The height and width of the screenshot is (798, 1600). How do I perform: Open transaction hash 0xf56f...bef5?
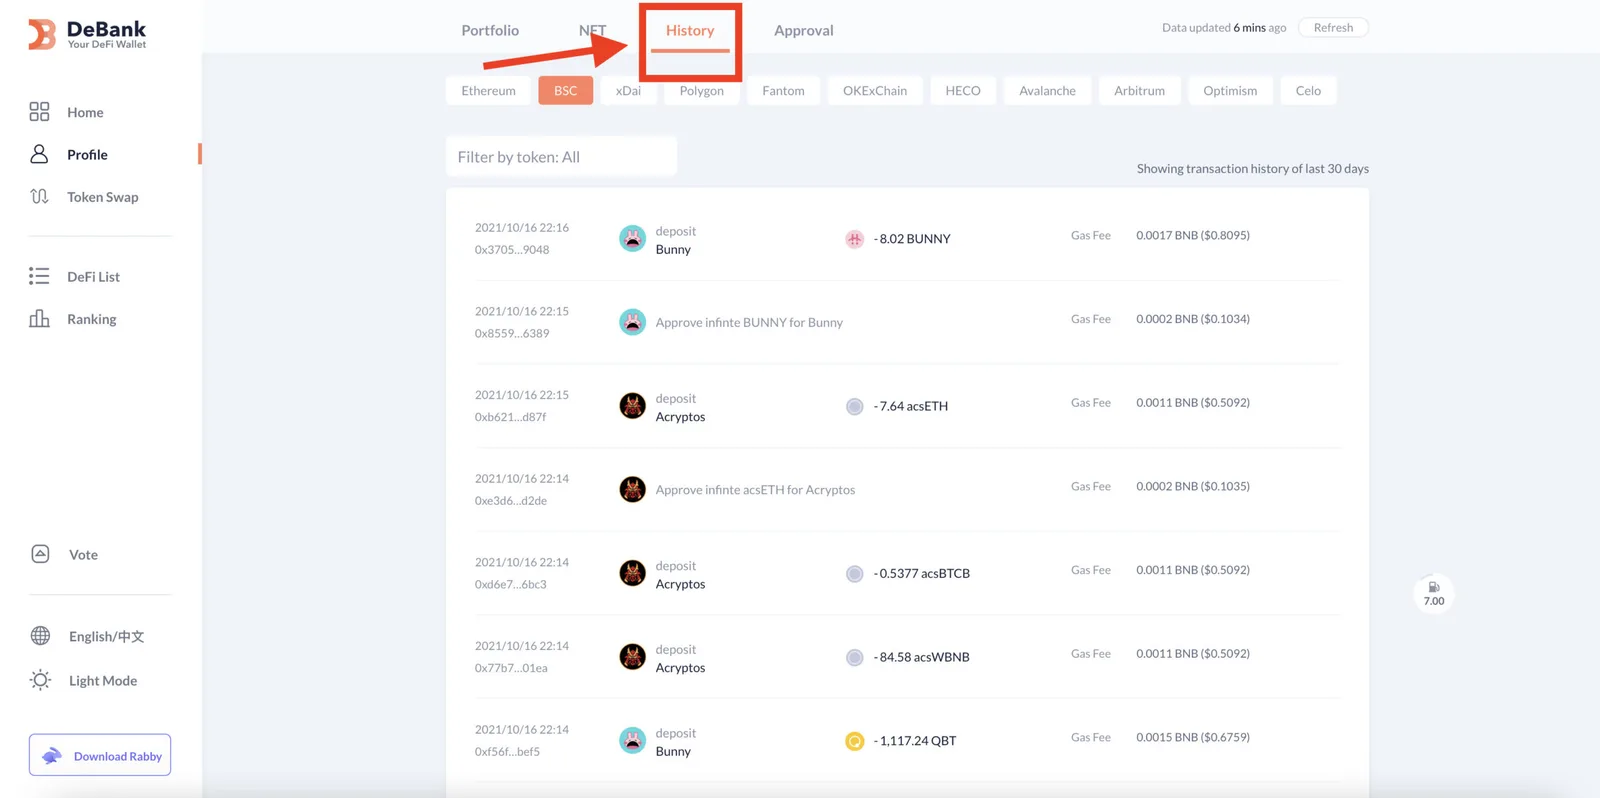(508, 752)
